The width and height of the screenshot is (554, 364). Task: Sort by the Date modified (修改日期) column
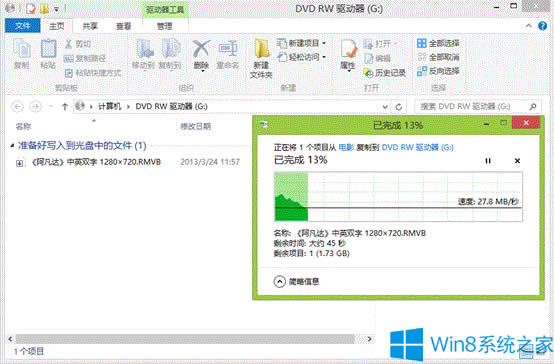tap(196, 127)
